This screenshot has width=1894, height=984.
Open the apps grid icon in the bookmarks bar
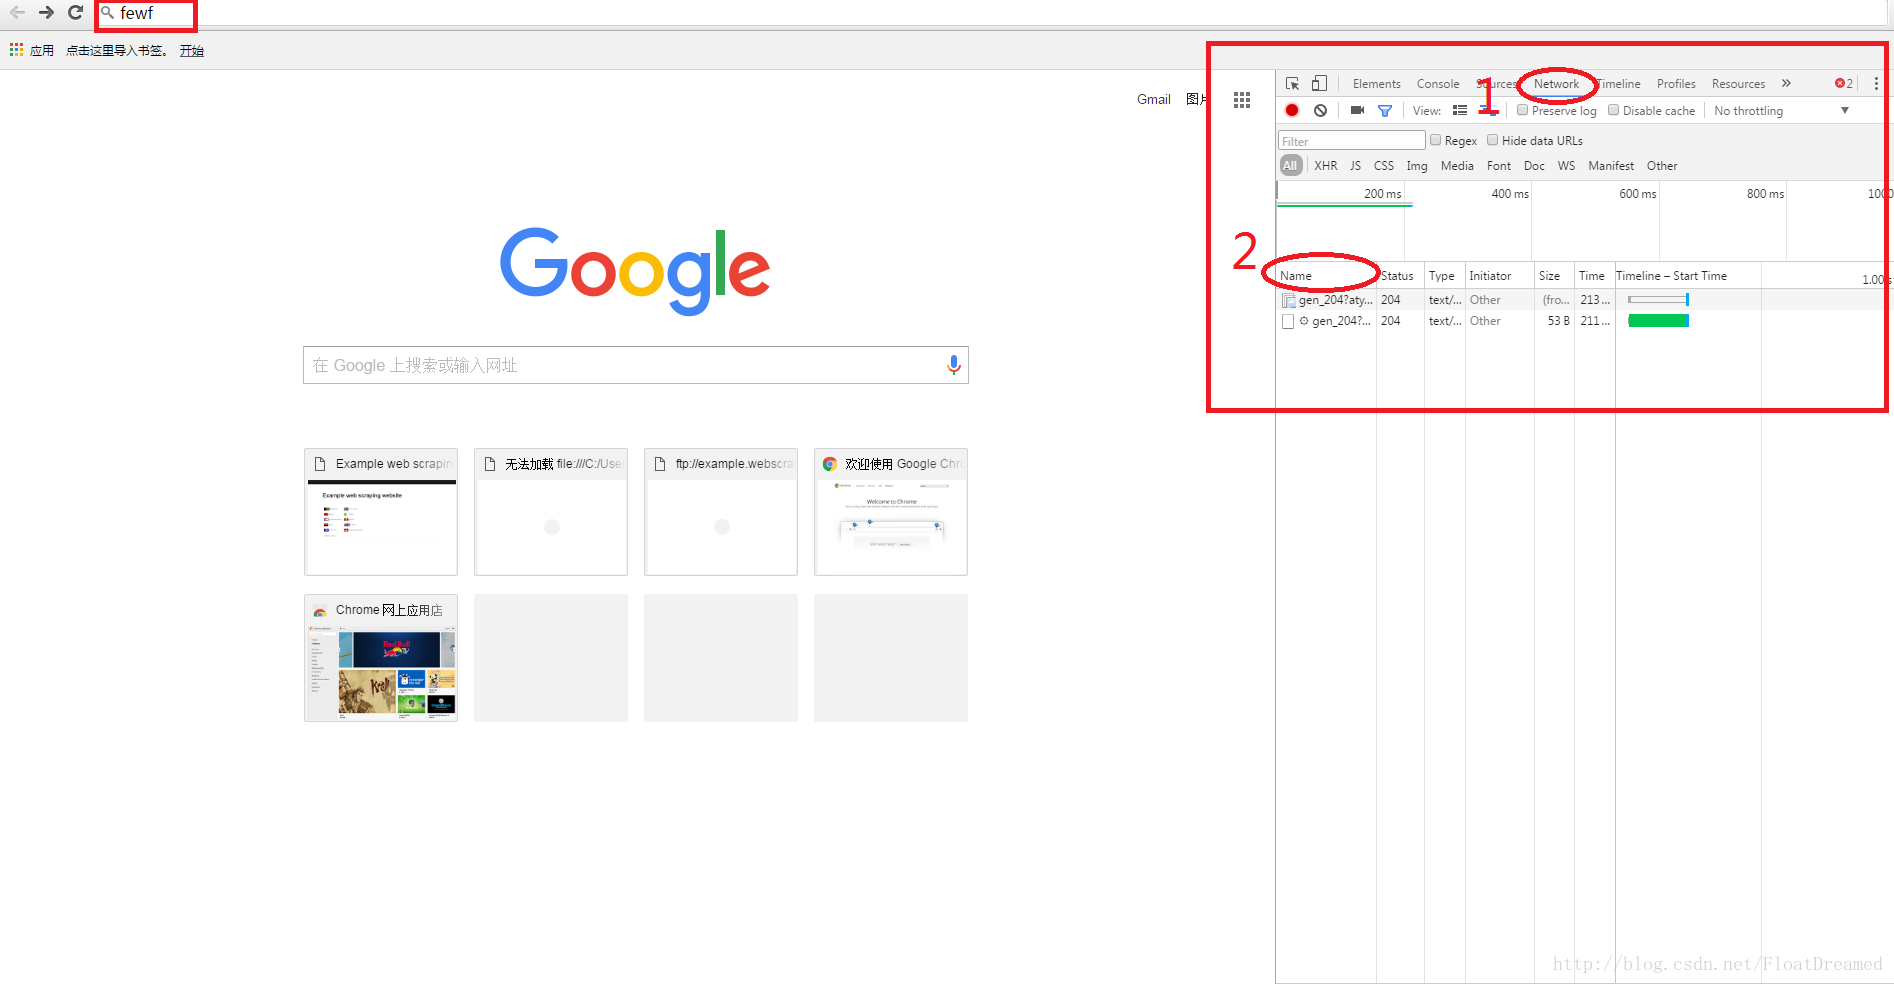pos(16,49)
